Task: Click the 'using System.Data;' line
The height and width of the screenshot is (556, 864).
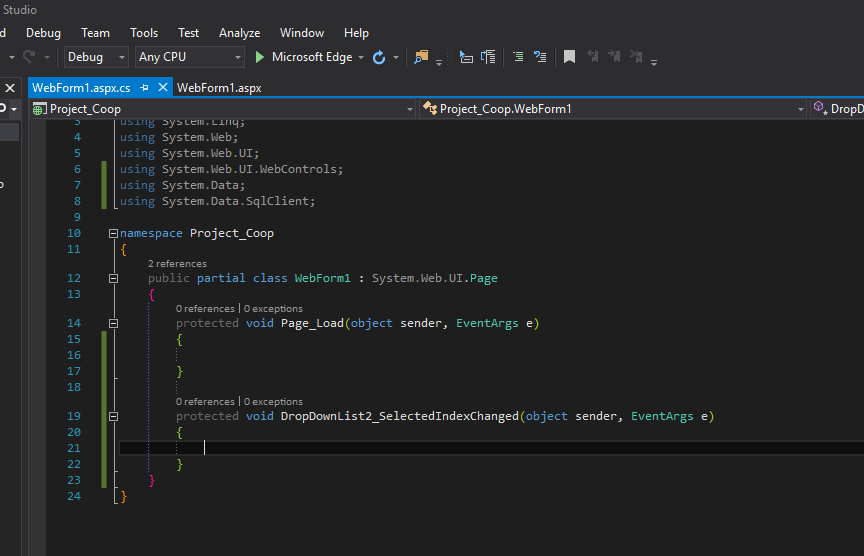Action: click(182, 185)
